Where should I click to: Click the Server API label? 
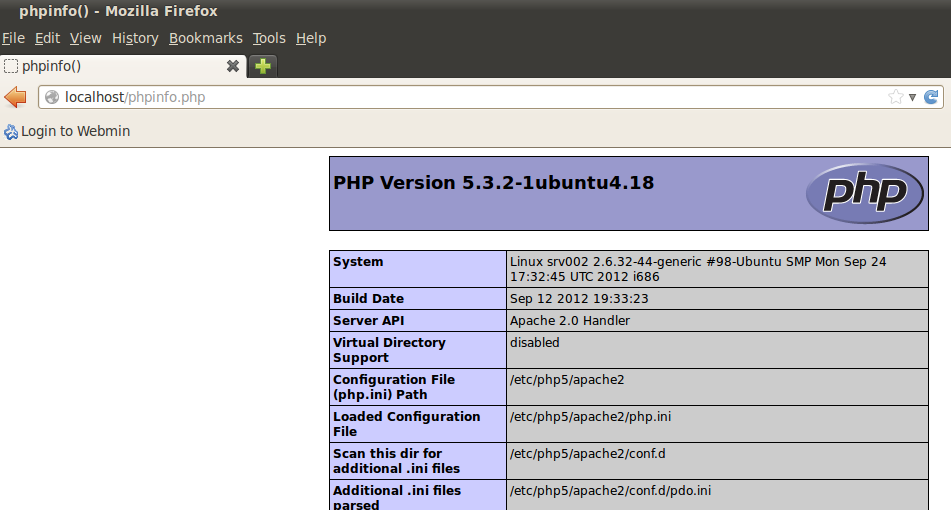368,320
